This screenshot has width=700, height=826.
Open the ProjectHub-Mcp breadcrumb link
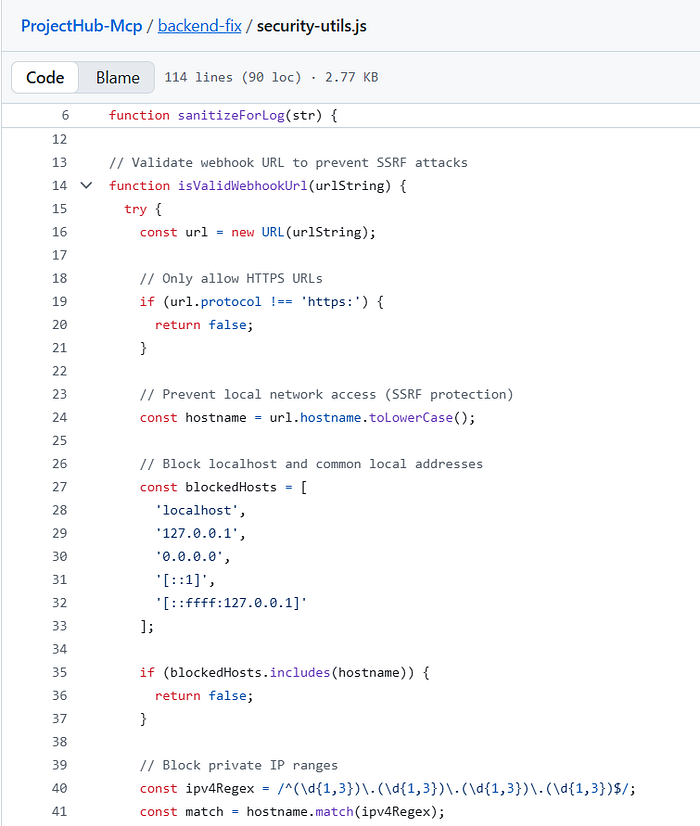[81, 26]
